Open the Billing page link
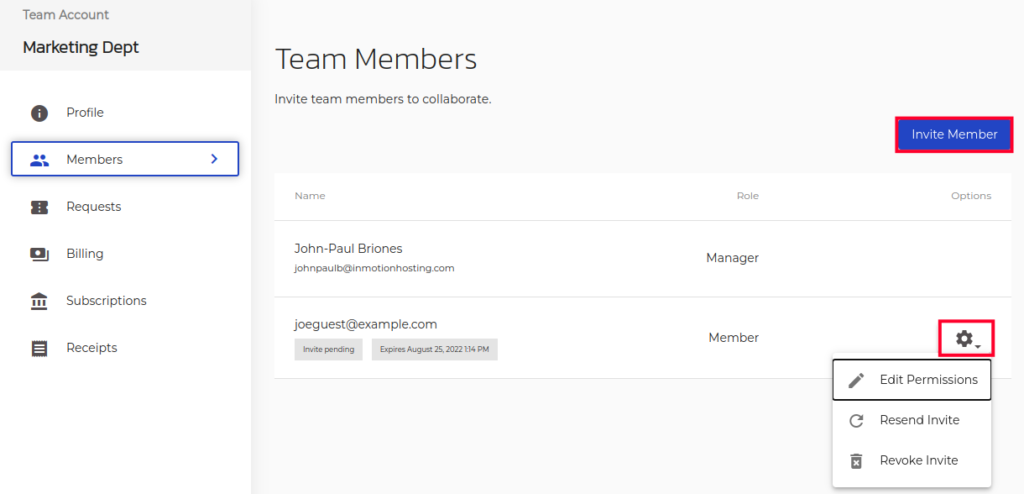Screen dimensions: 1024x494 pos(85,254)
